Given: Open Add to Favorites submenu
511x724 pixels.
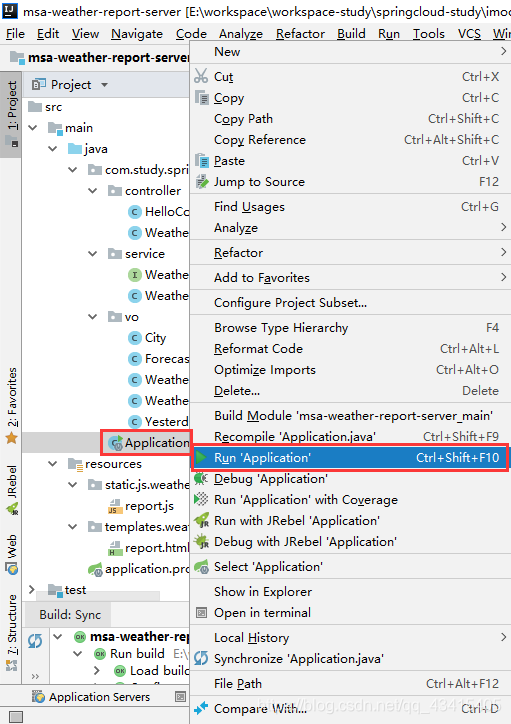Looking at the screenshot, I should (350, 278).
